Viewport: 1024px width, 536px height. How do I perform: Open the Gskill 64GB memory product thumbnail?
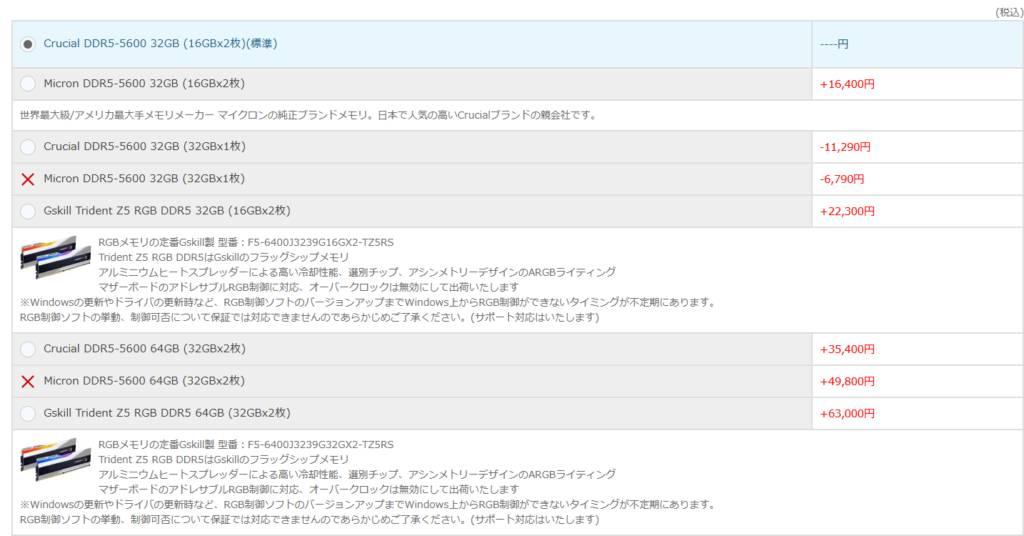[48, 459]
